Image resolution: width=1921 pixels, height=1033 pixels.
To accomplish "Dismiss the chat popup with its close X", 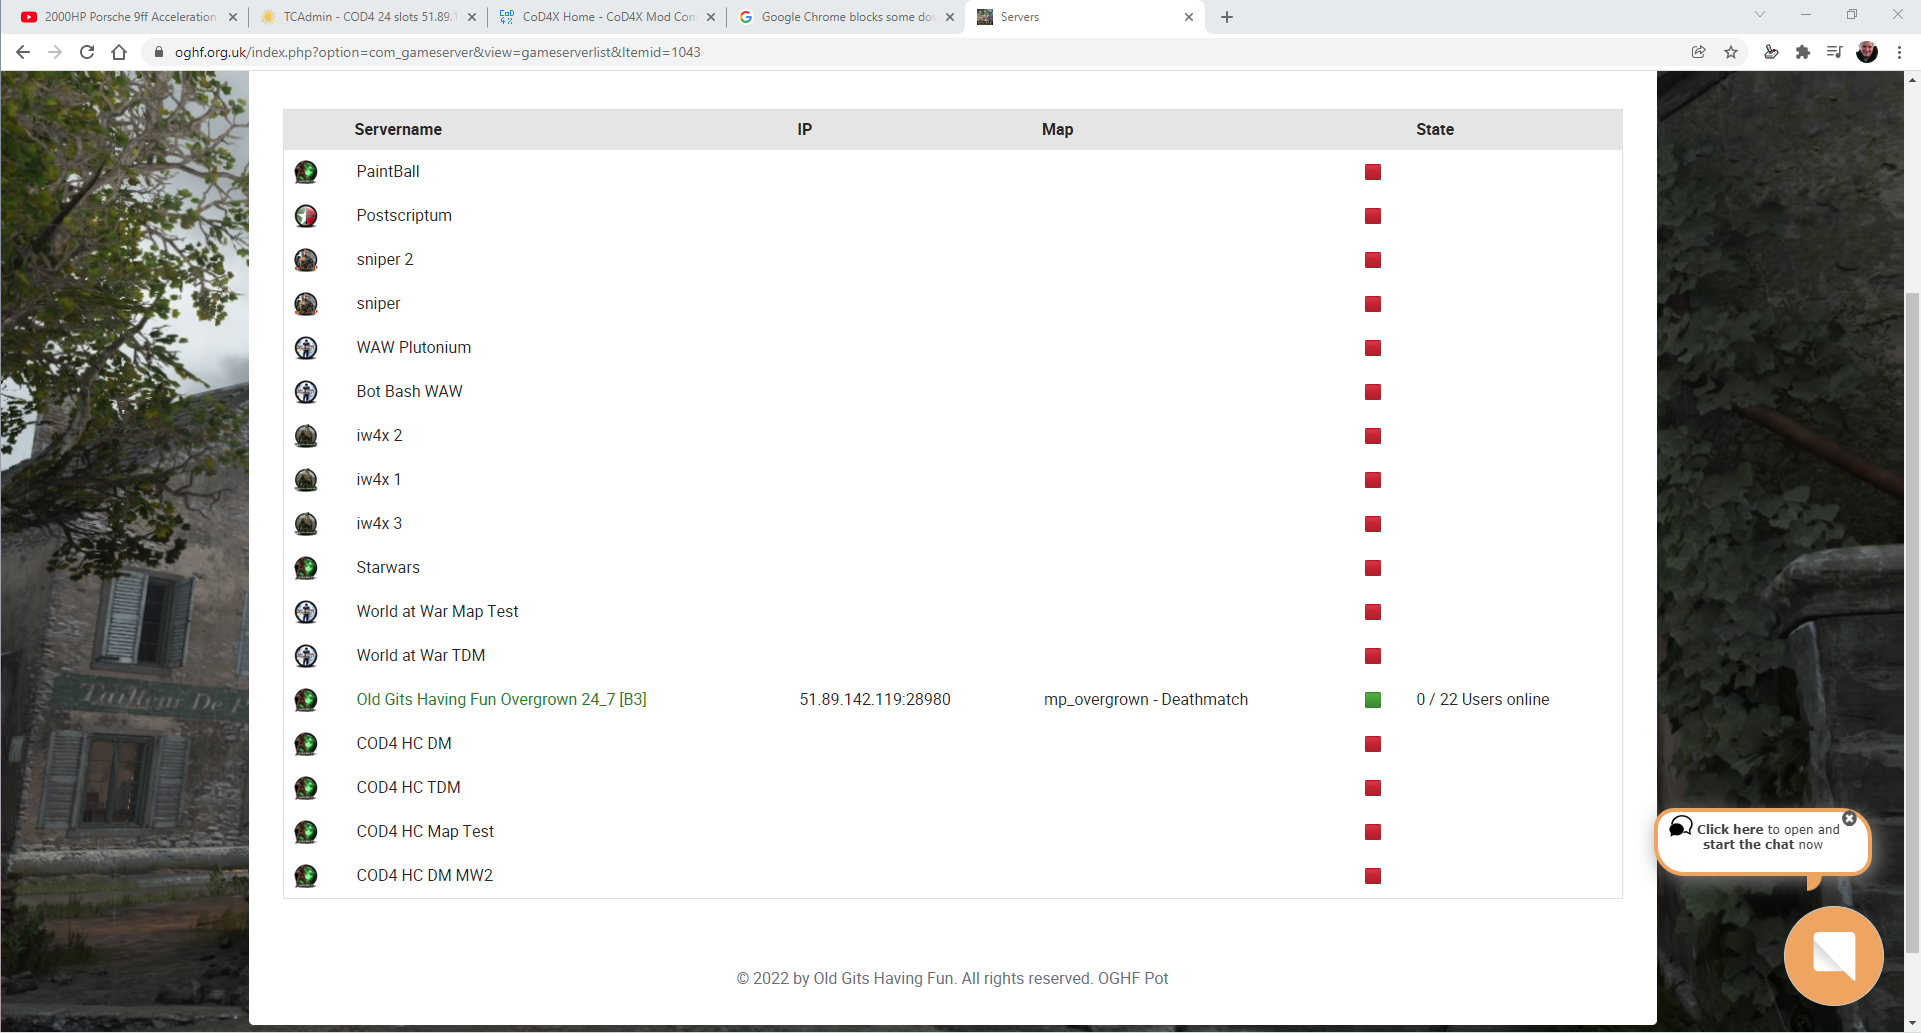I will pos(1849,818).
